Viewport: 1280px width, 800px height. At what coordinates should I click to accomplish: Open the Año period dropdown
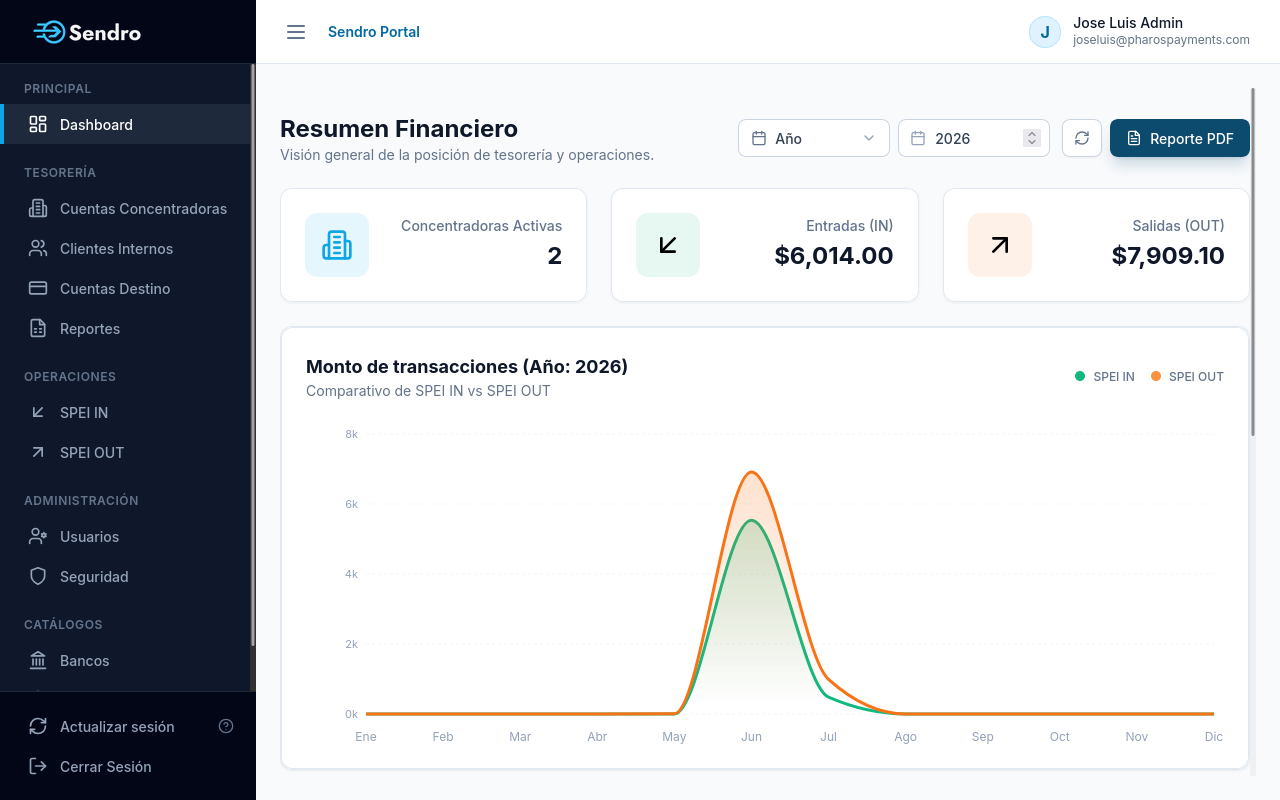click(814, 138)
